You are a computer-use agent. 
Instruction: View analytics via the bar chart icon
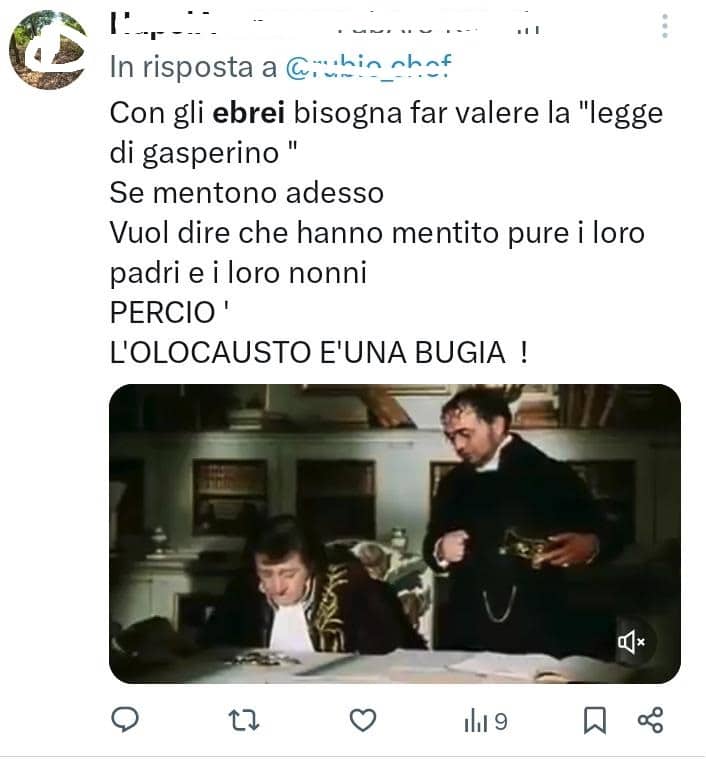(x=475, y=721)
